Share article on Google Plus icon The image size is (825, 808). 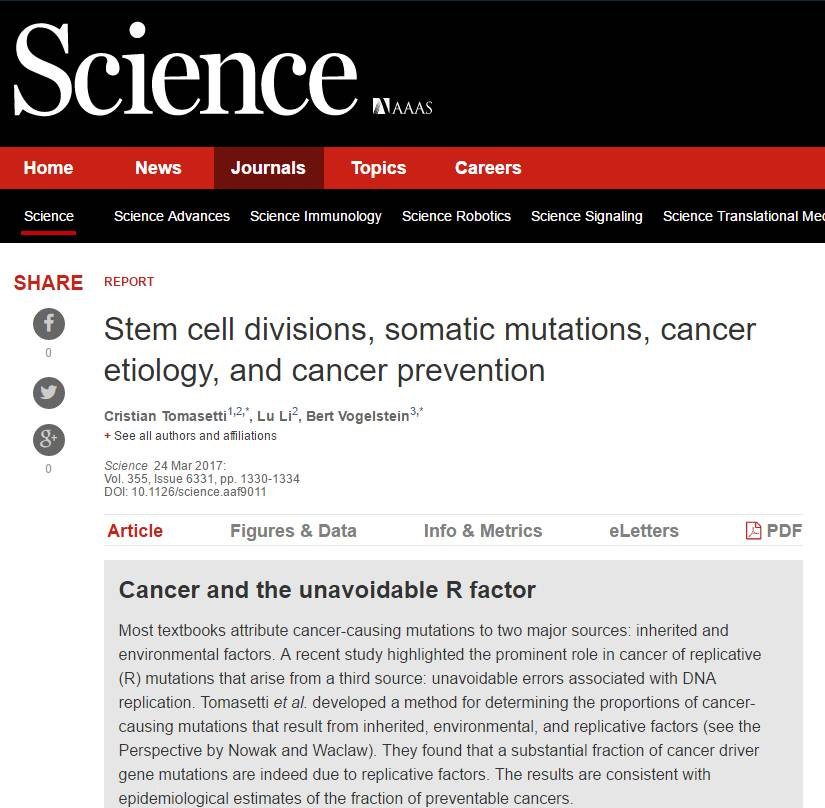click(x=48, y=438)
